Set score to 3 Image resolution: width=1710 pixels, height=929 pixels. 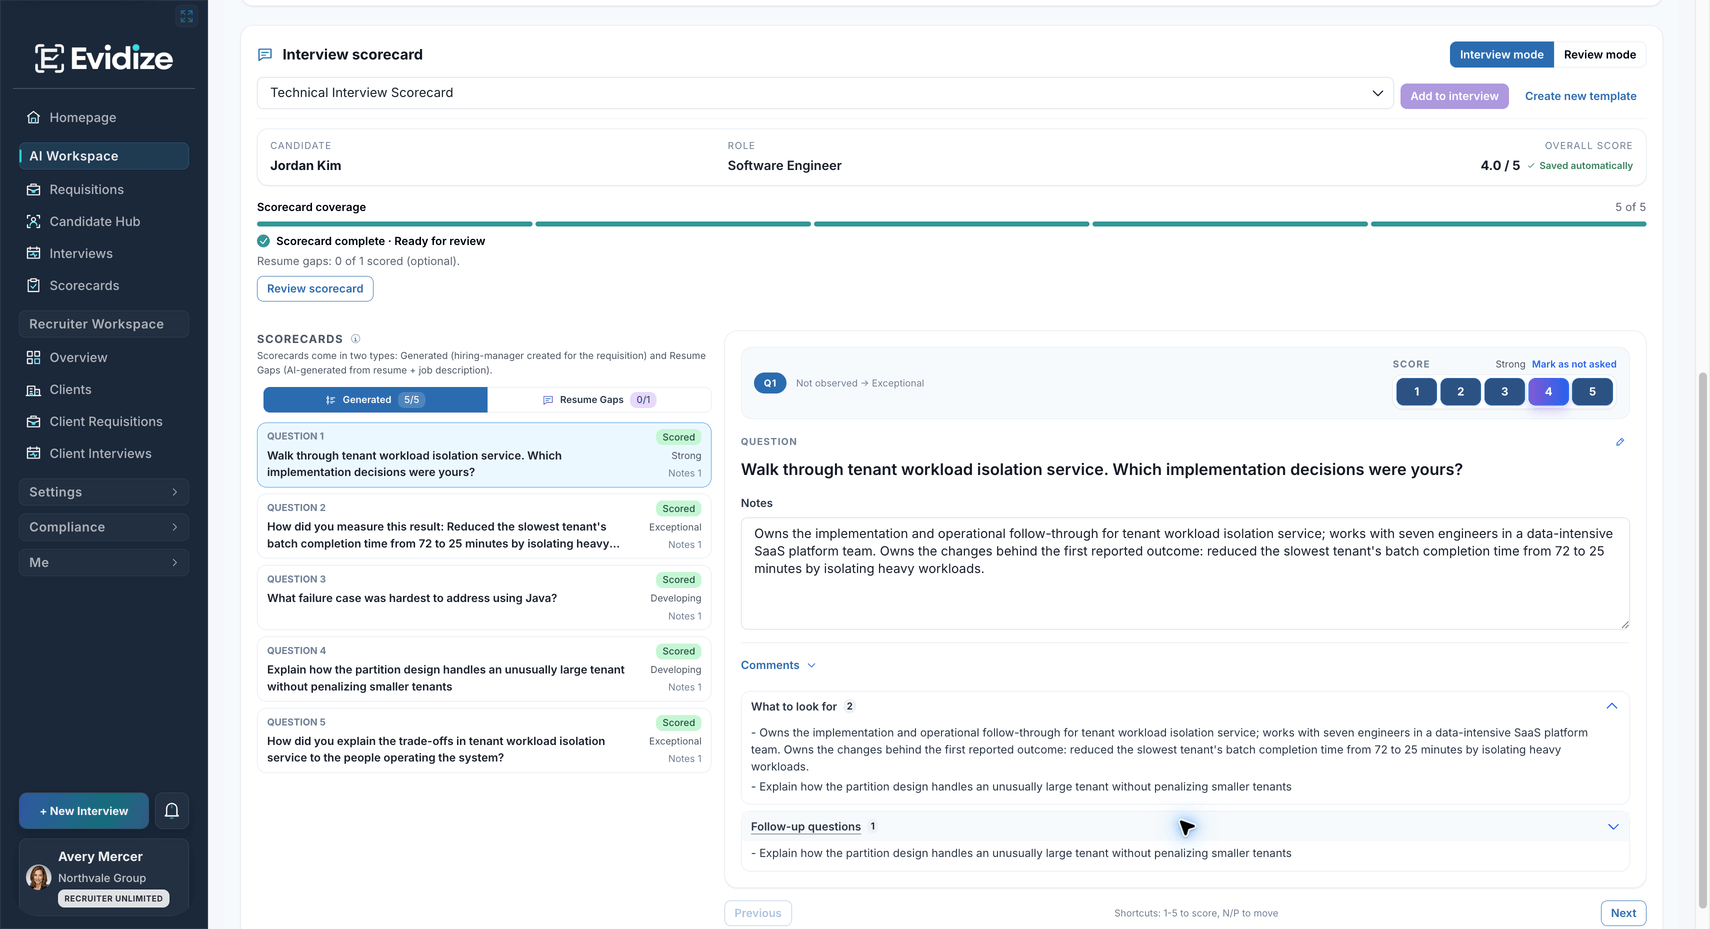(1504, 392)
